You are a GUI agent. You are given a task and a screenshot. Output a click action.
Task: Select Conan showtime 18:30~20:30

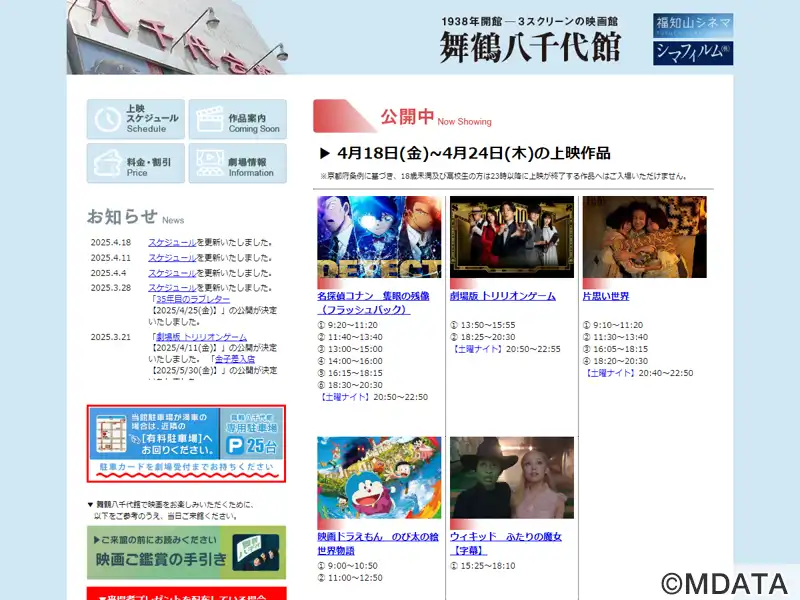click(x=349, y=385)
